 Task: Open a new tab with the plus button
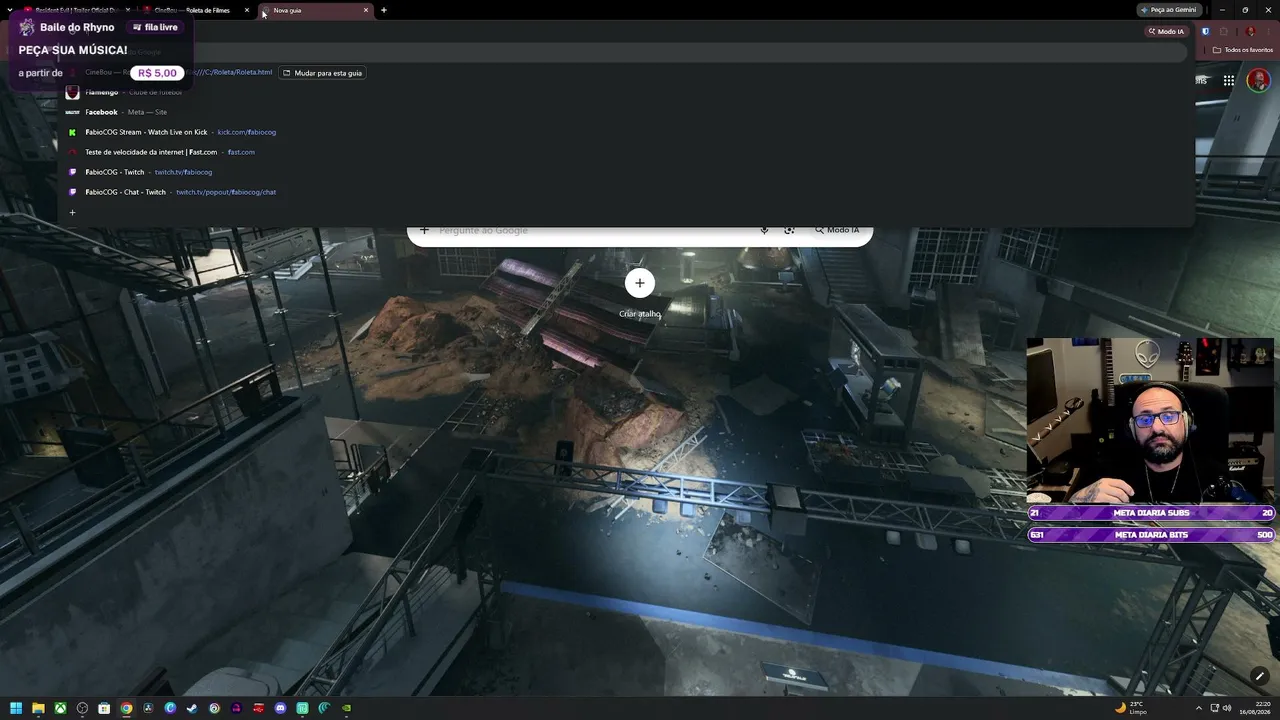click(x=384, y=10)
